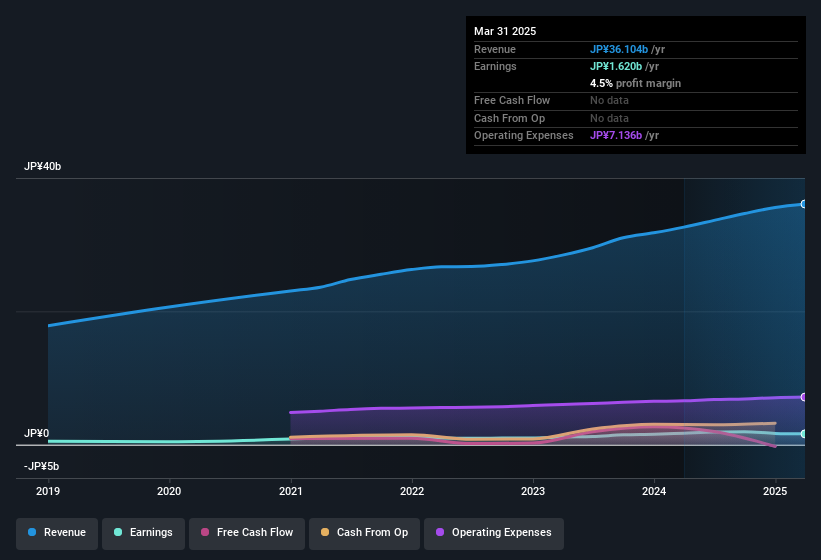Click the JP¥36.104b revenue value in tooltip

point(619,49)
